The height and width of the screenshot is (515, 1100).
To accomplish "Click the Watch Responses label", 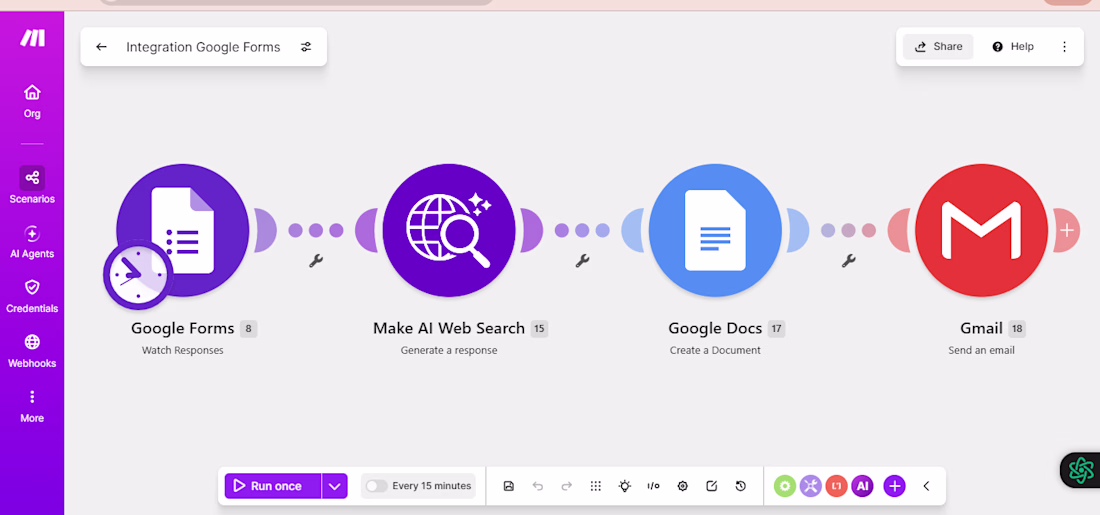I will [182, 350].
